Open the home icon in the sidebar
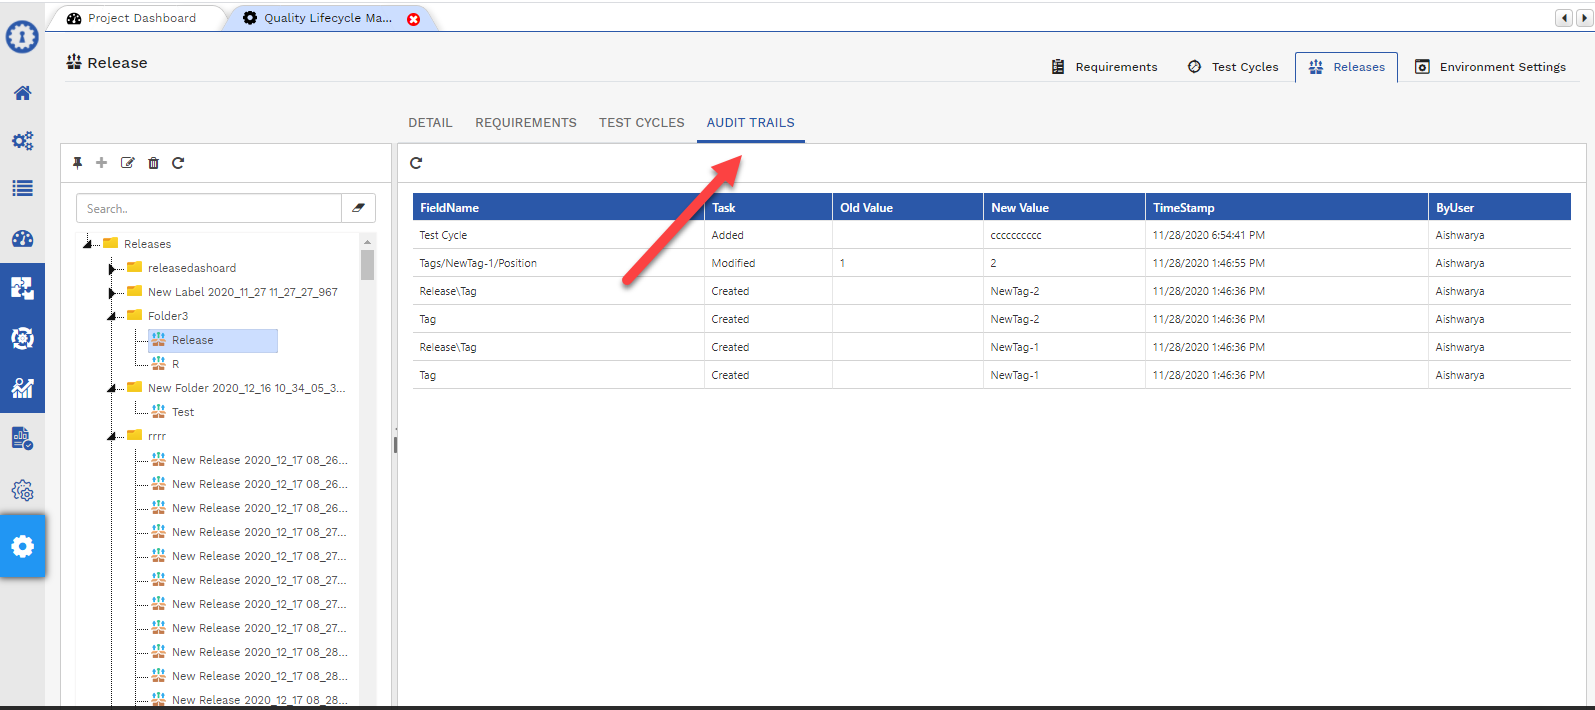The width and height of the screenshot is (1595, 710). (x=22, y=93)
